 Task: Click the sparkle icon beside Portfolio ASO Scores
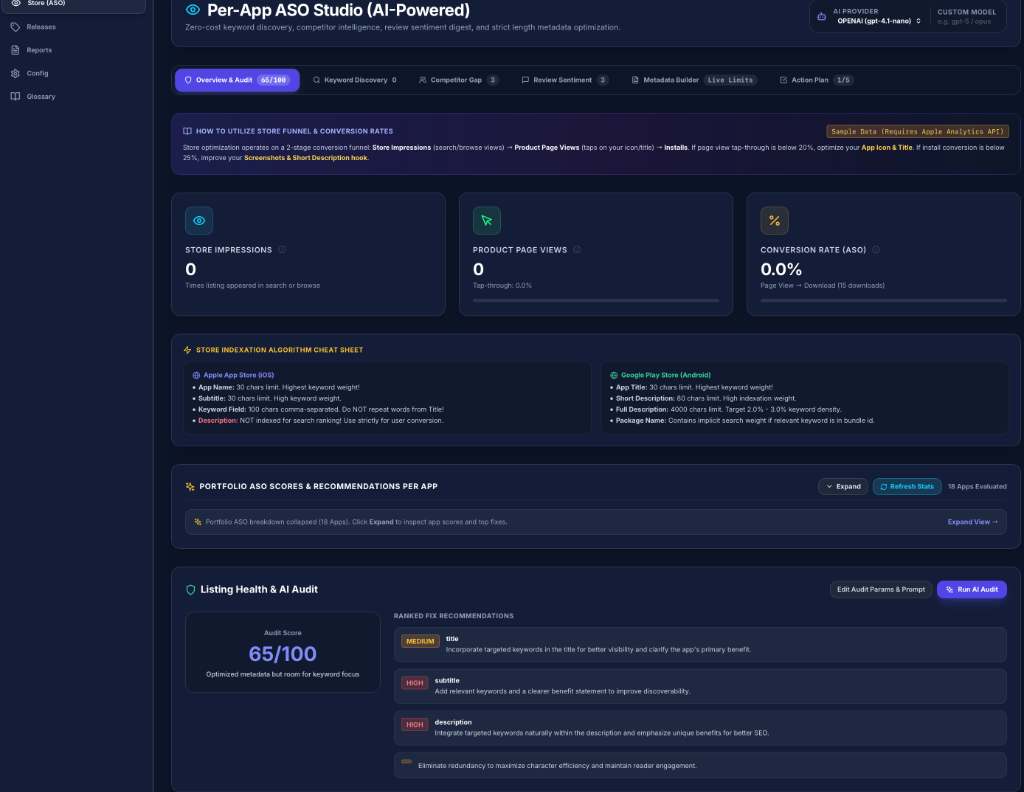[190, 486]
